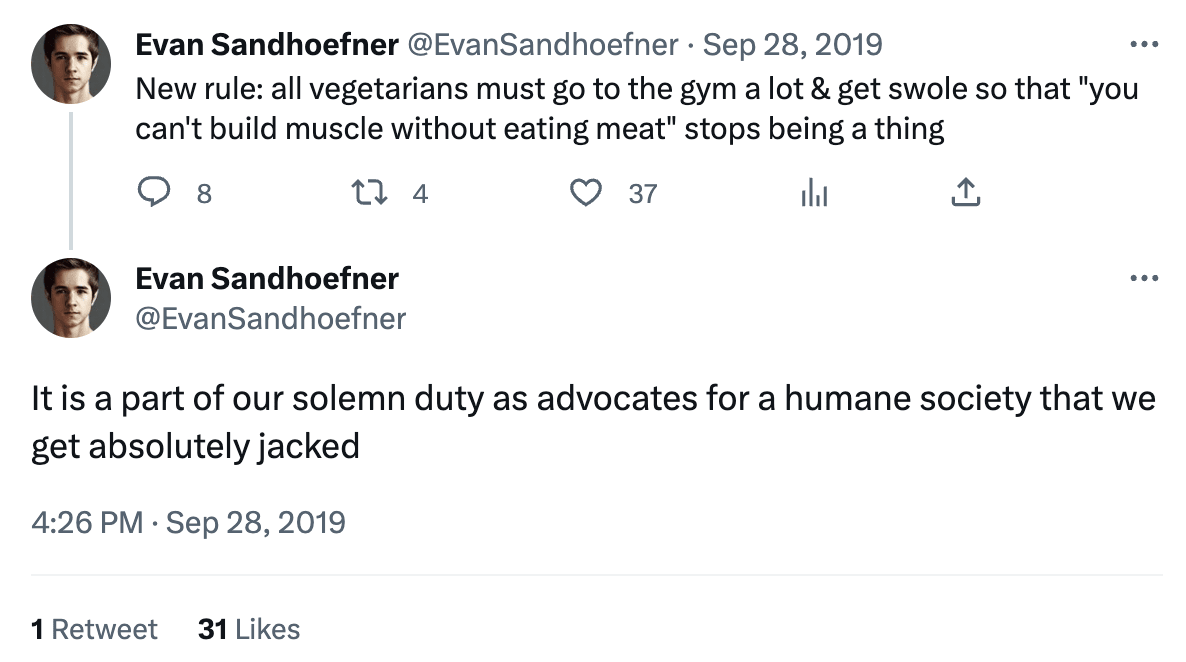Click the reply icon on the first tweet
Image resolution: width=1186 pixels, height=662 pixels.
tap(153, 193)
